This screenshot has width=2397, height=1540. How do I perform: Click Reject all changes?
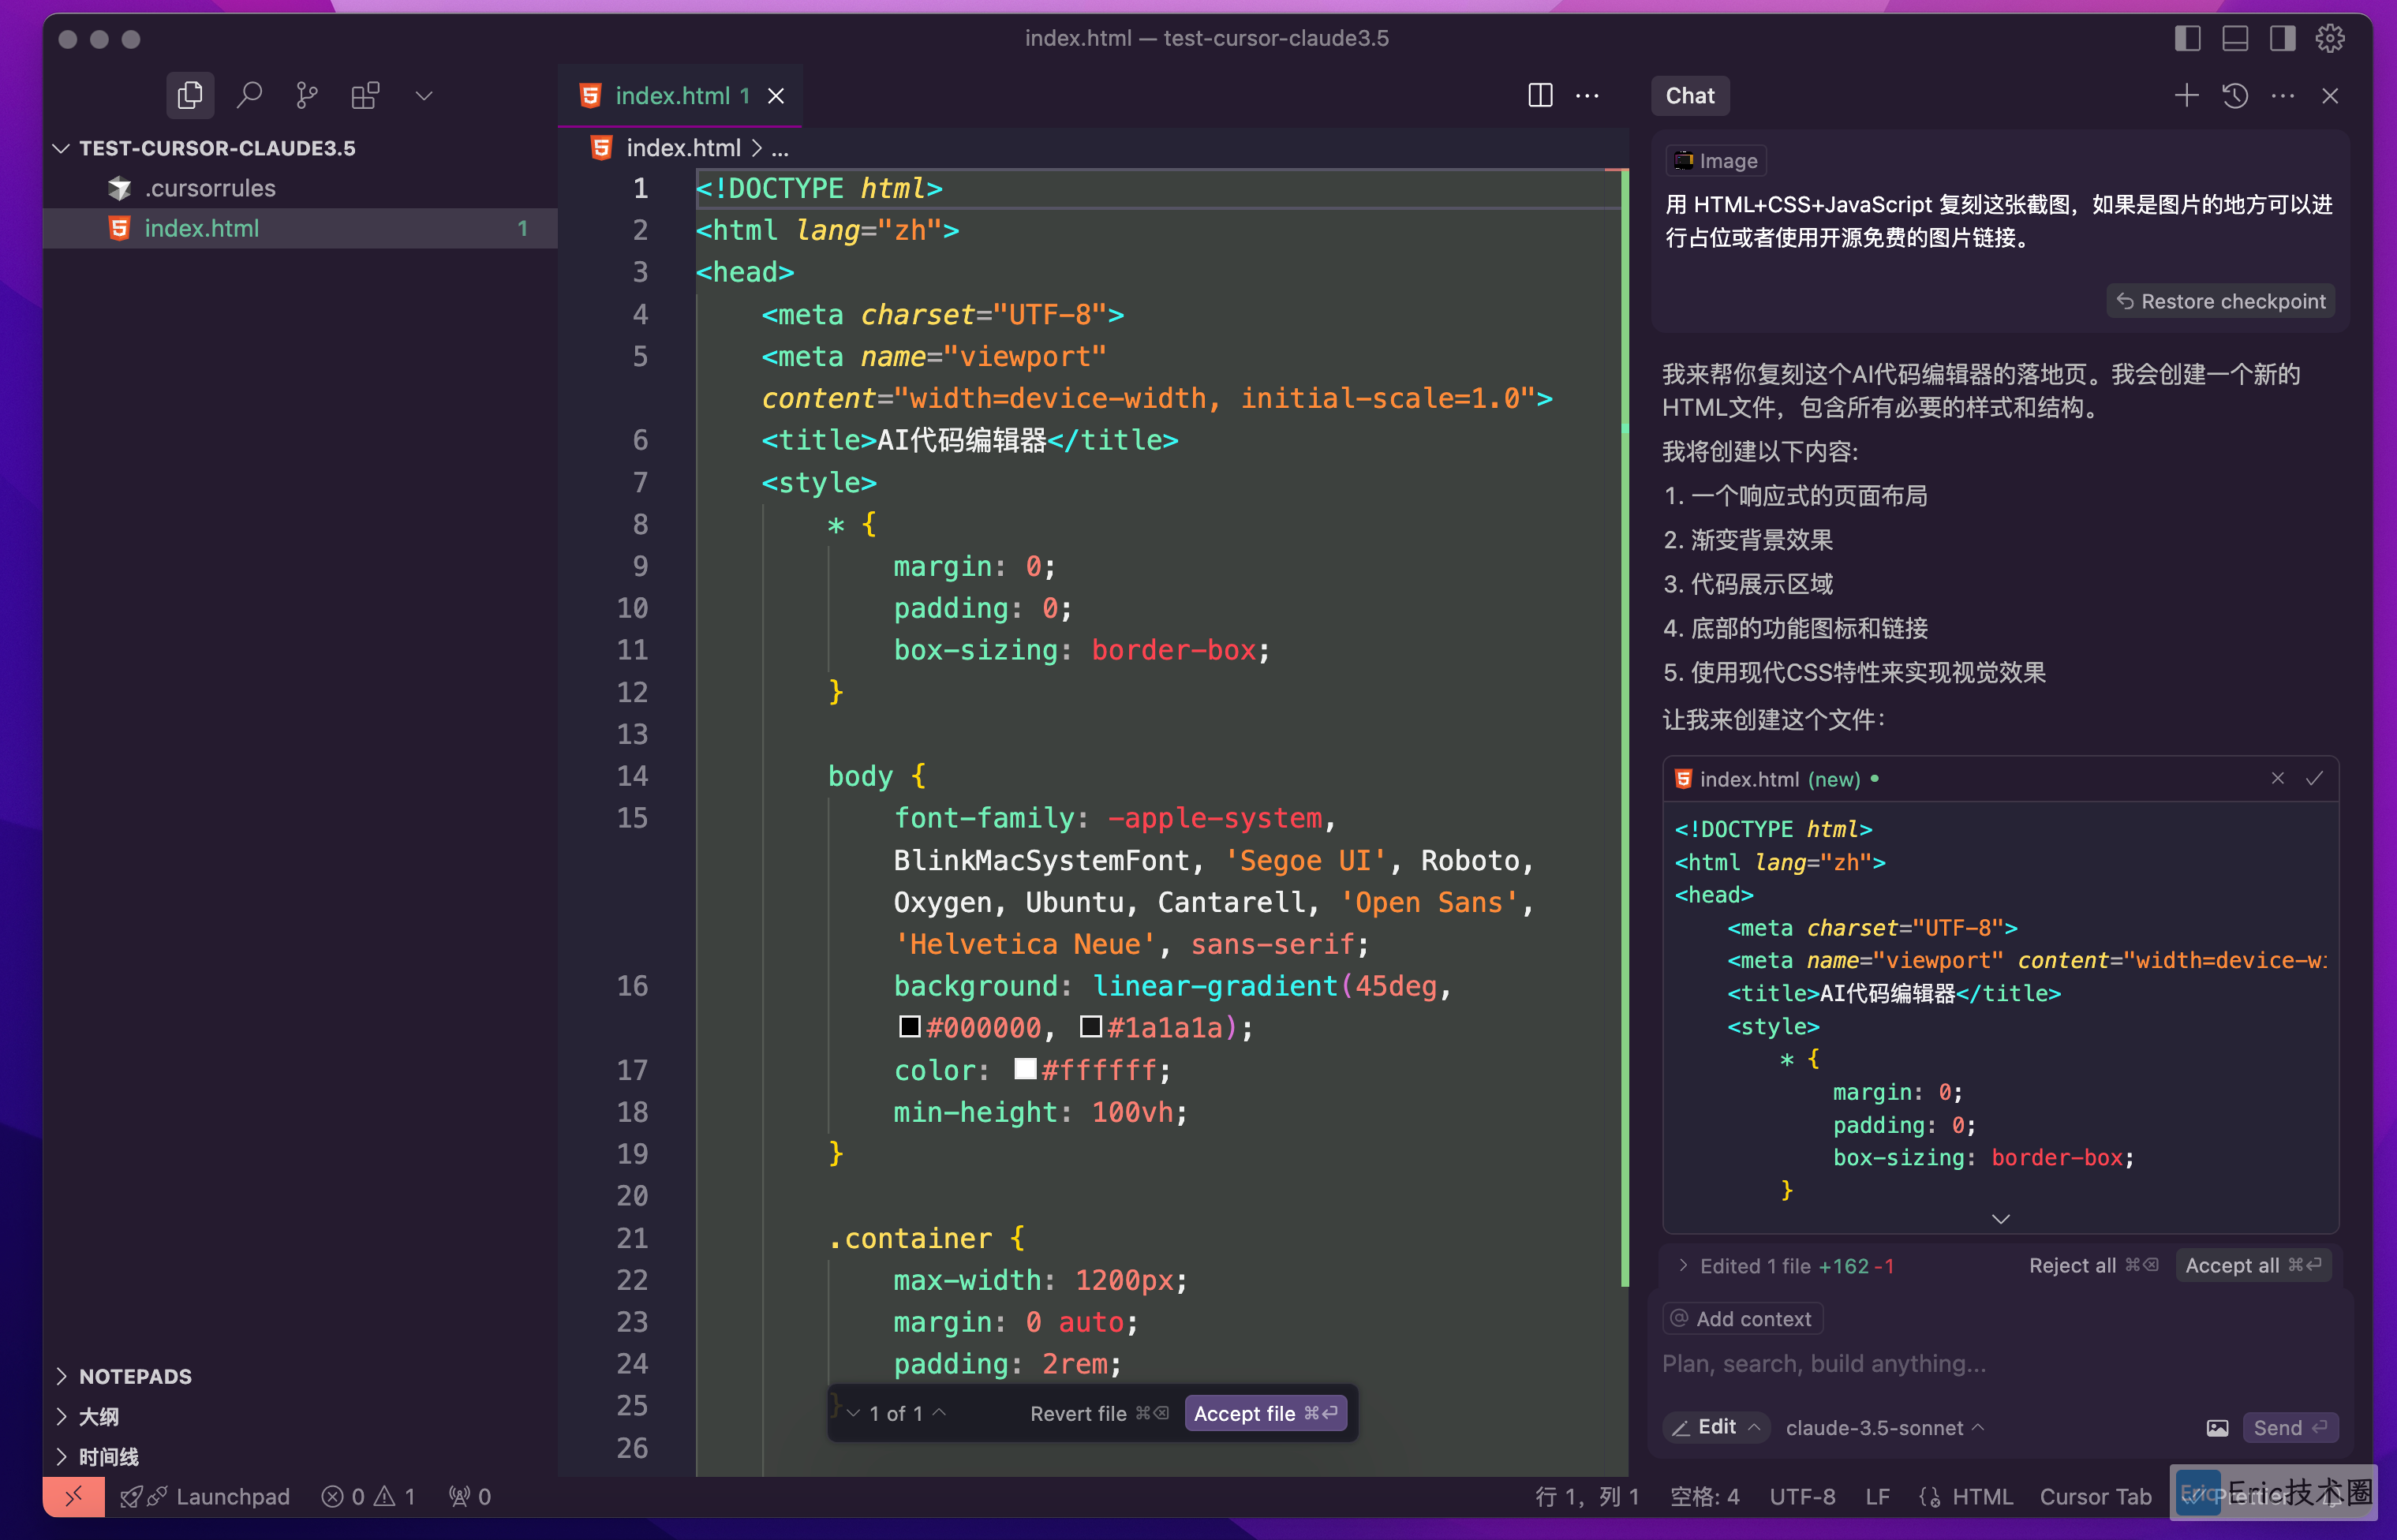click(2094, 1265)
